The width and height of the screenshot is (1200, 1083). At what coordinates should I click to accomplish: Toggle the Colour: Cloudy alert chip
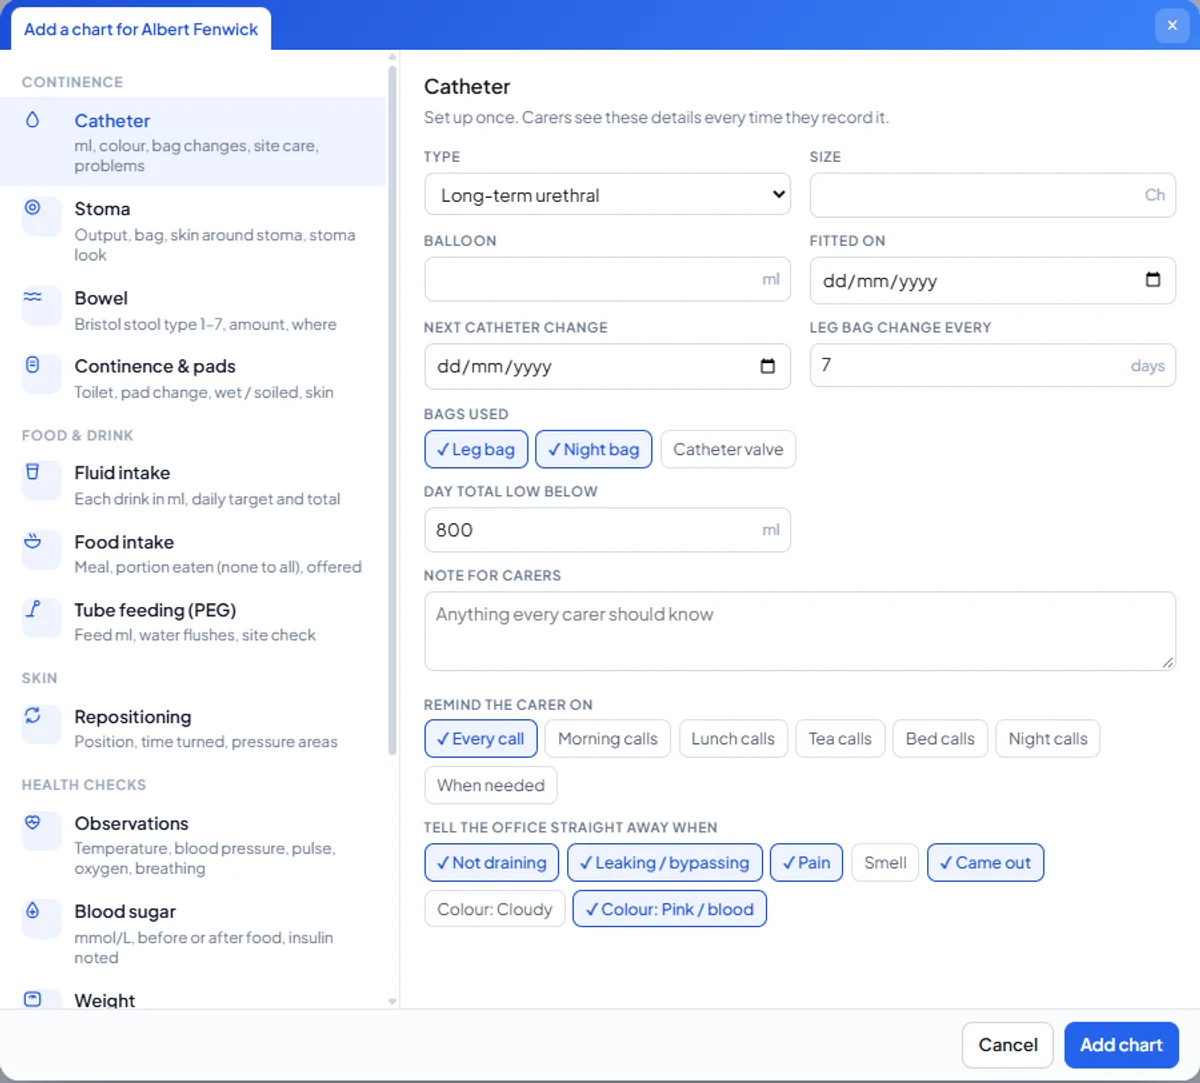(495, 909)
